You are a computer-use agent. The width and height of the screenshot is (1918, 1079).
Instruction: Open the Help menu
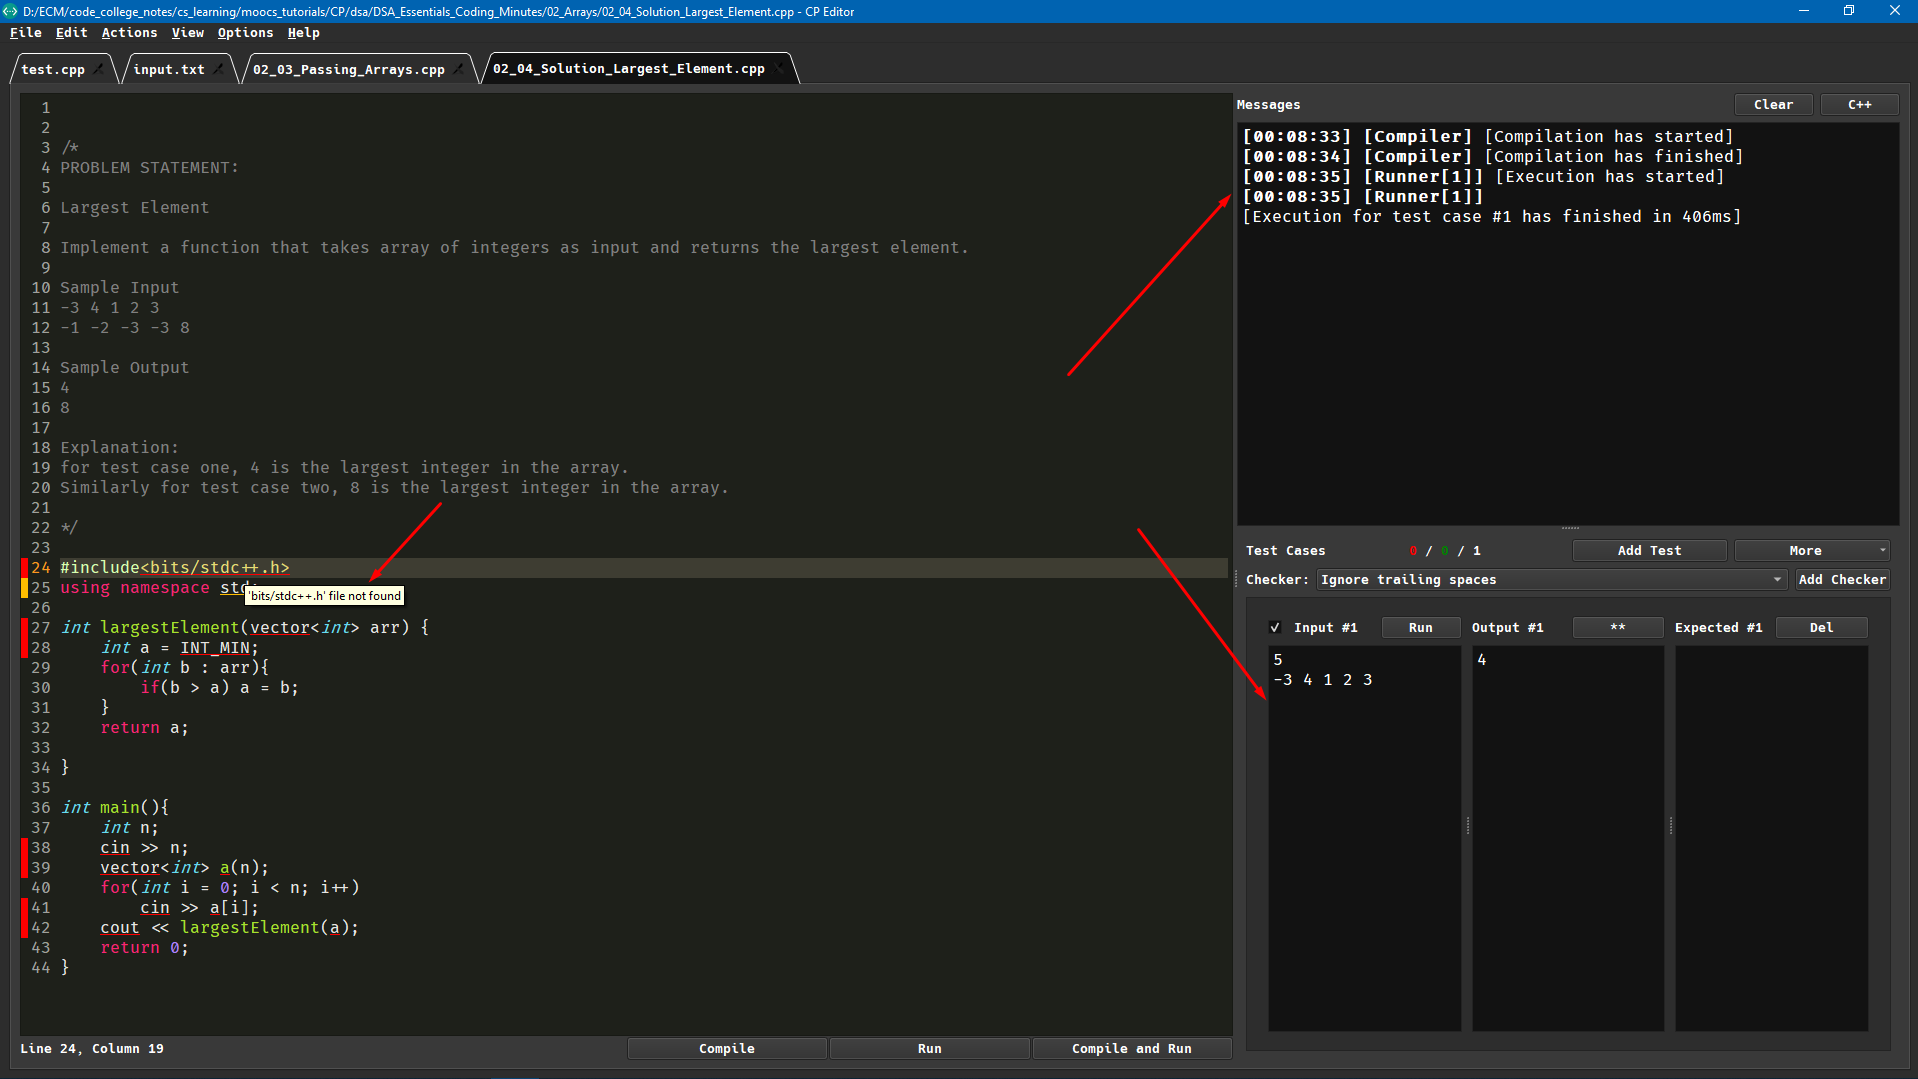[303, 32]
